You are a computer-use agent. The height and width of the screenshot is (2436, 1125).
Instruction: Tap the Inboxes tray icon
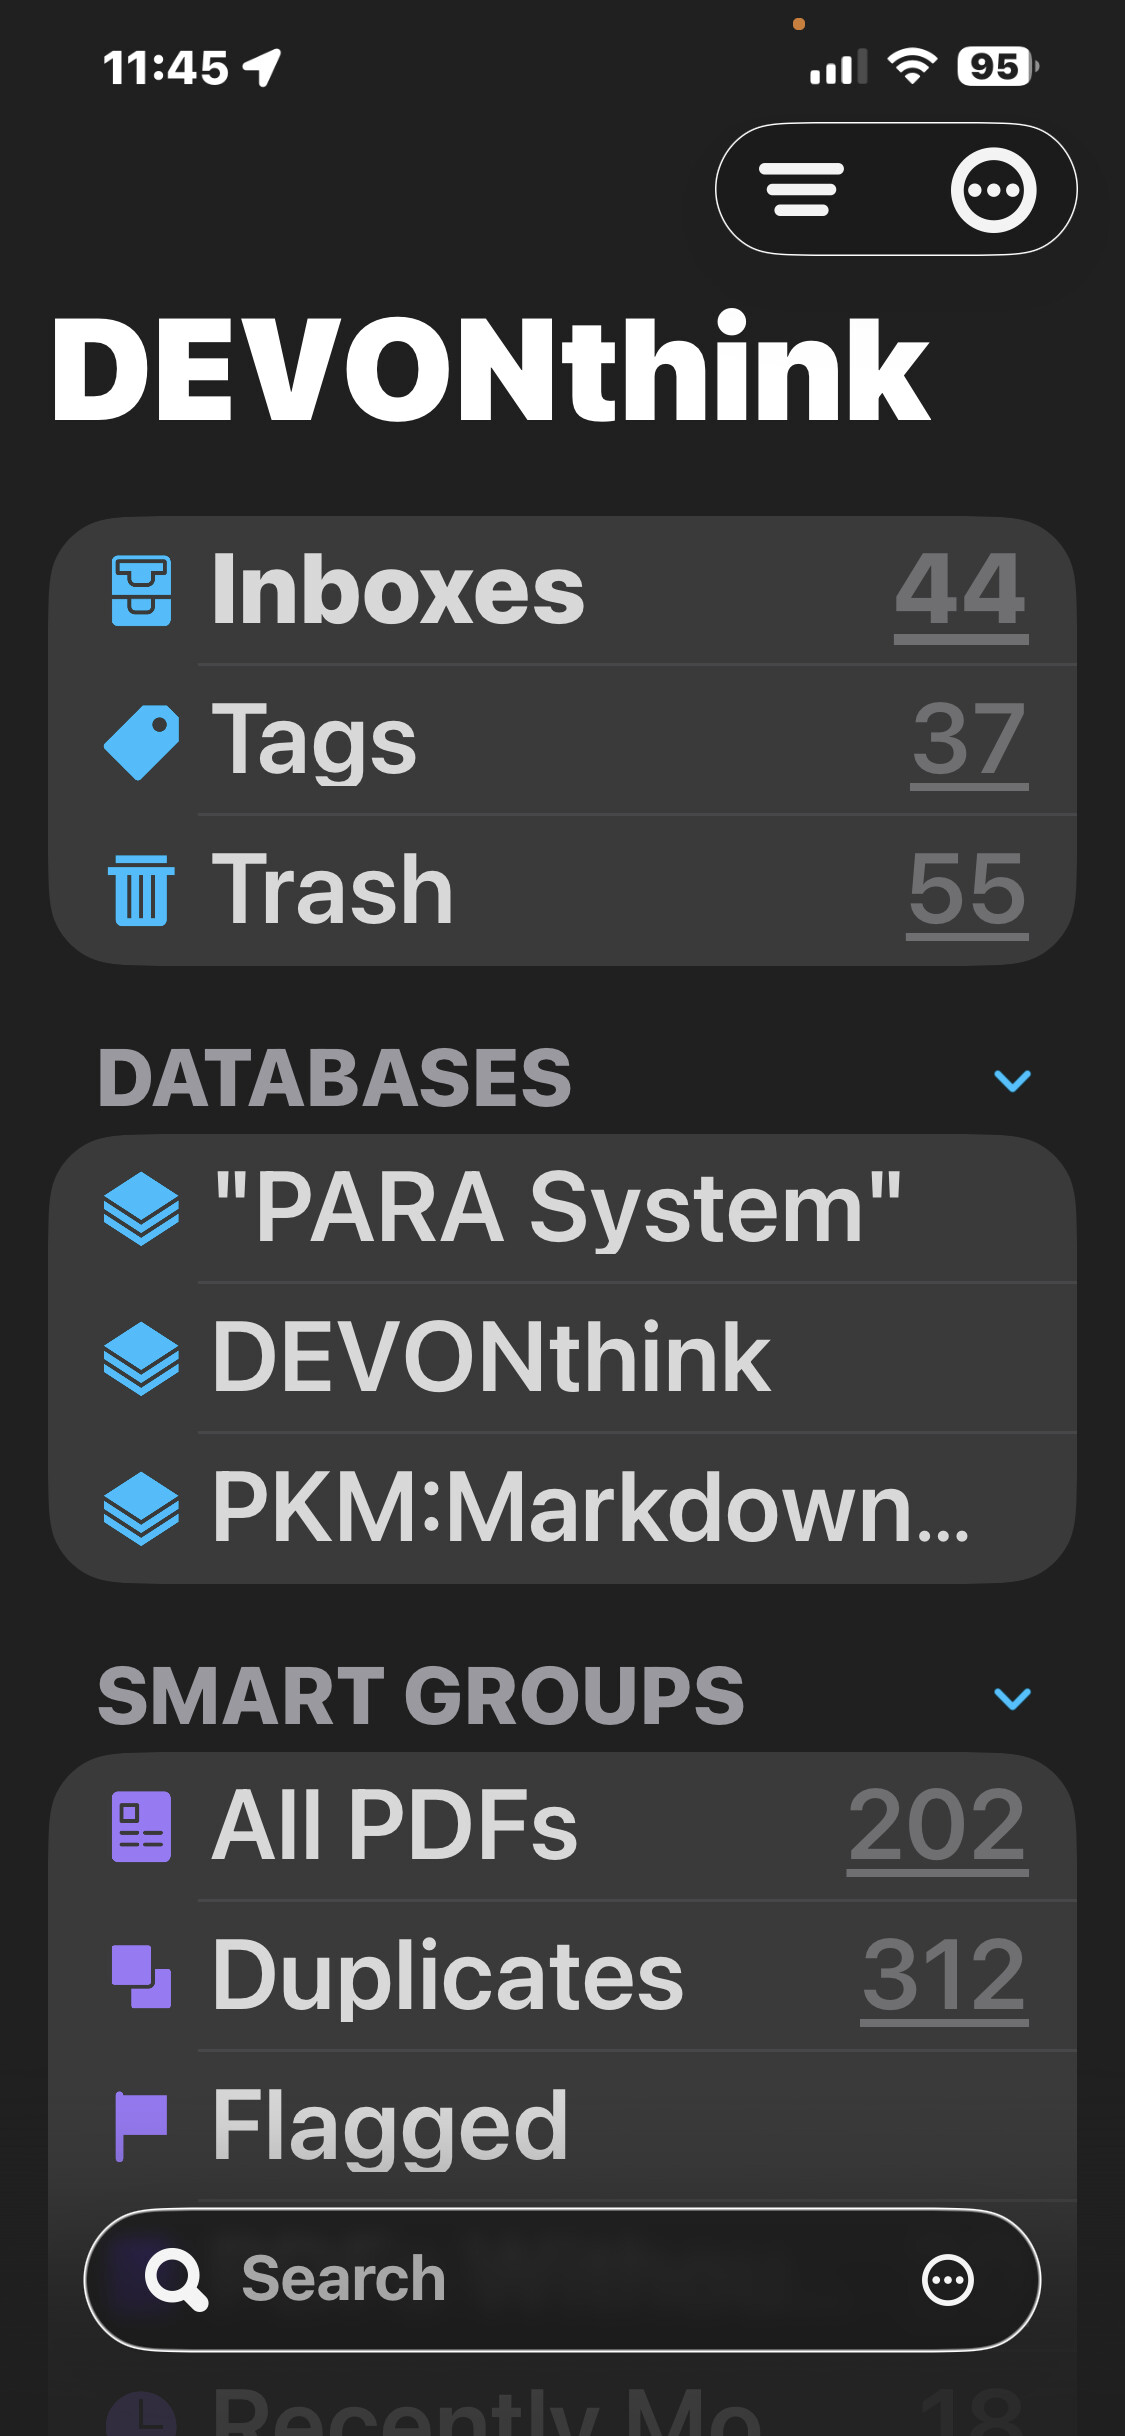coord(141,591)
